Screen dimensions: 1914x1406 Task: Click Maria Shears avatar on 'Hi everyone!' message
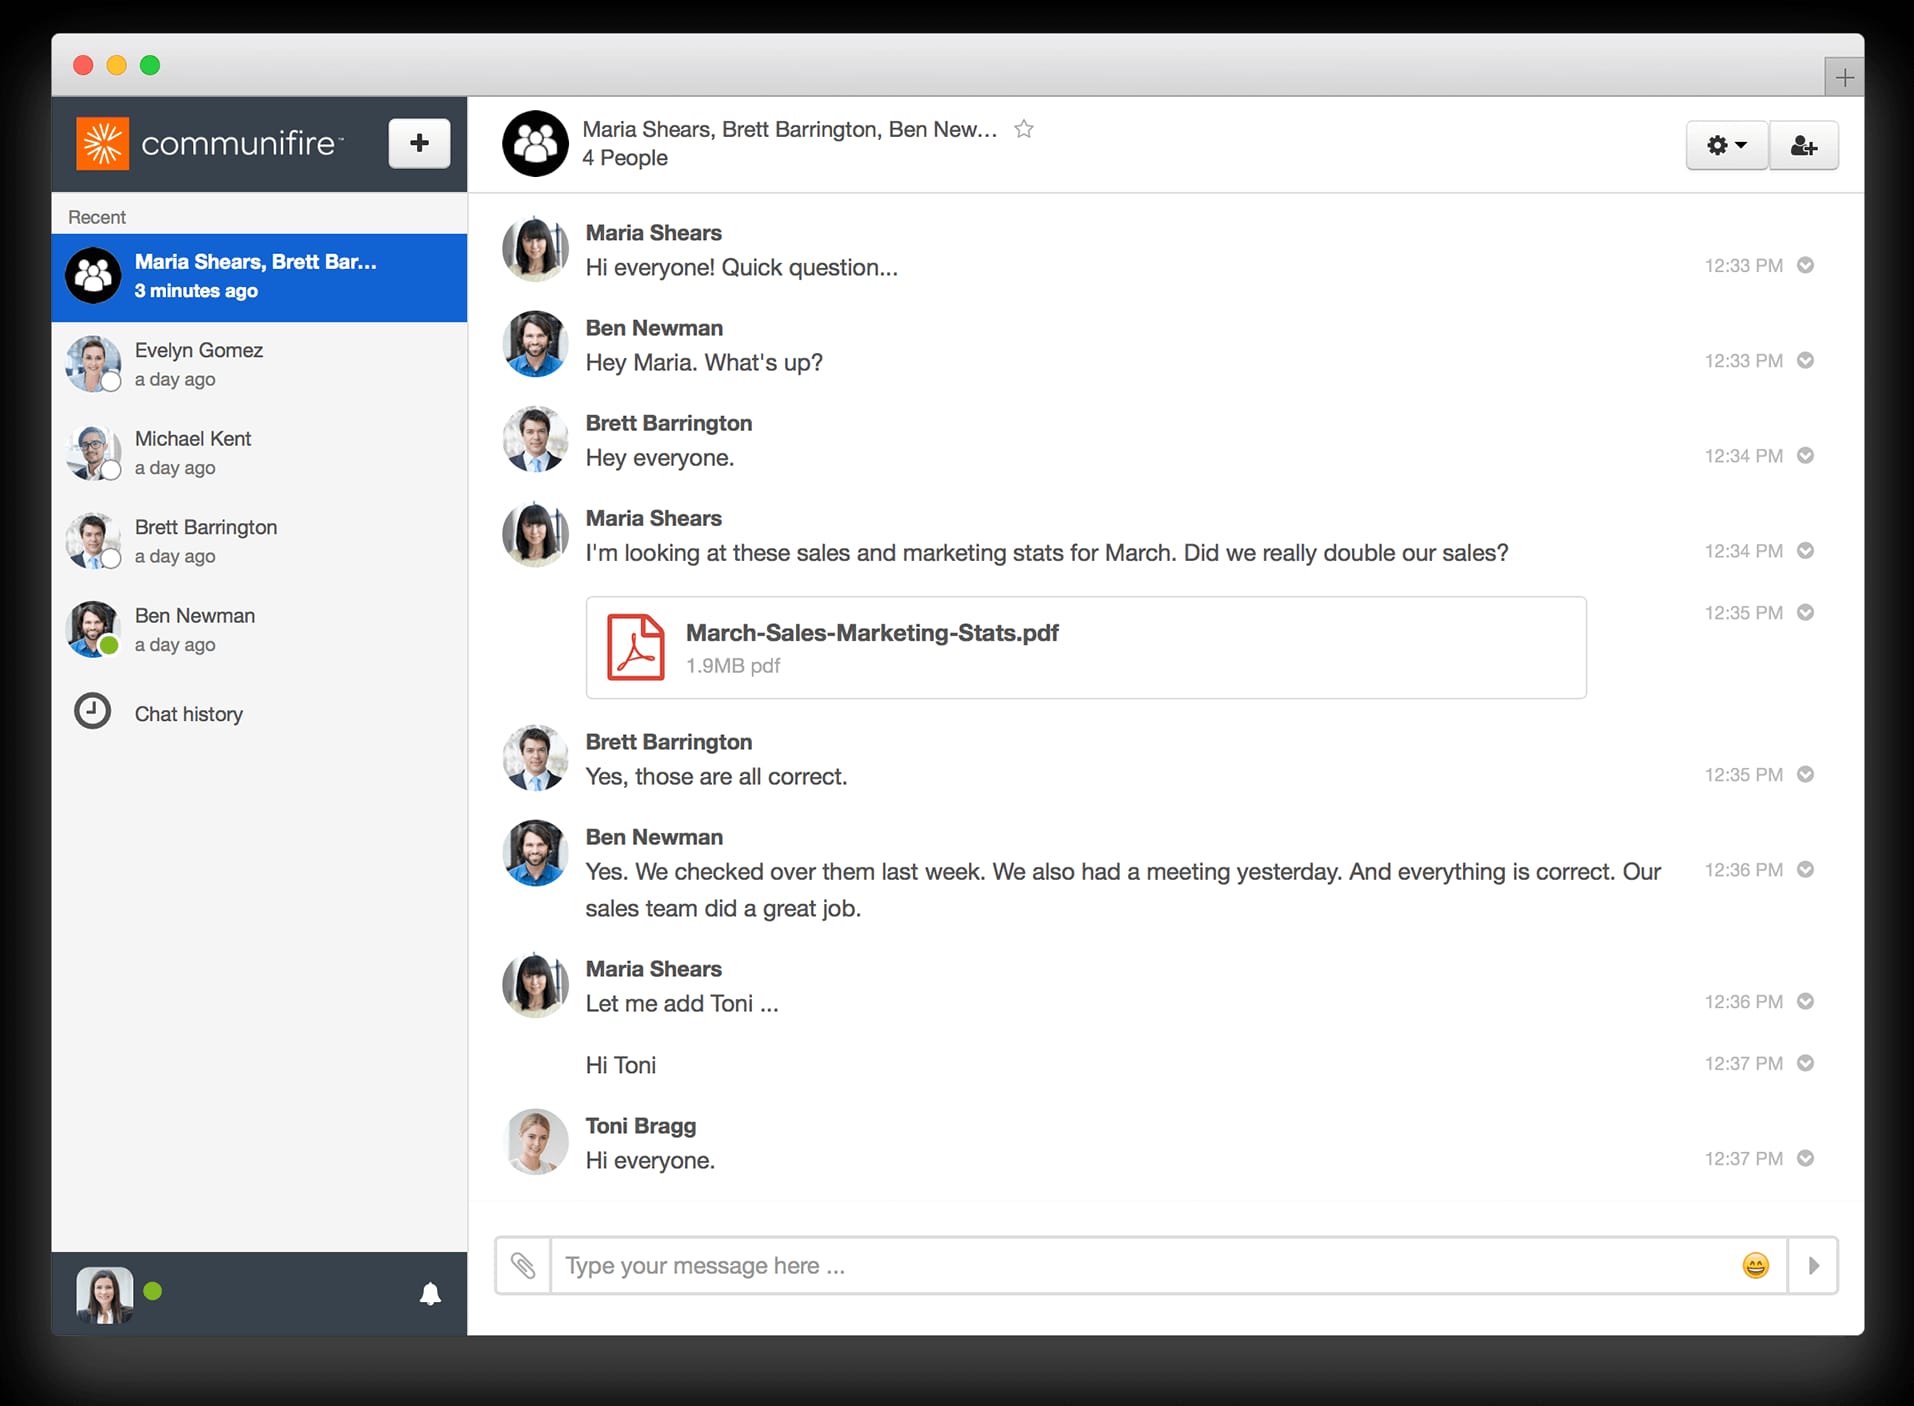tap(535, 248)
